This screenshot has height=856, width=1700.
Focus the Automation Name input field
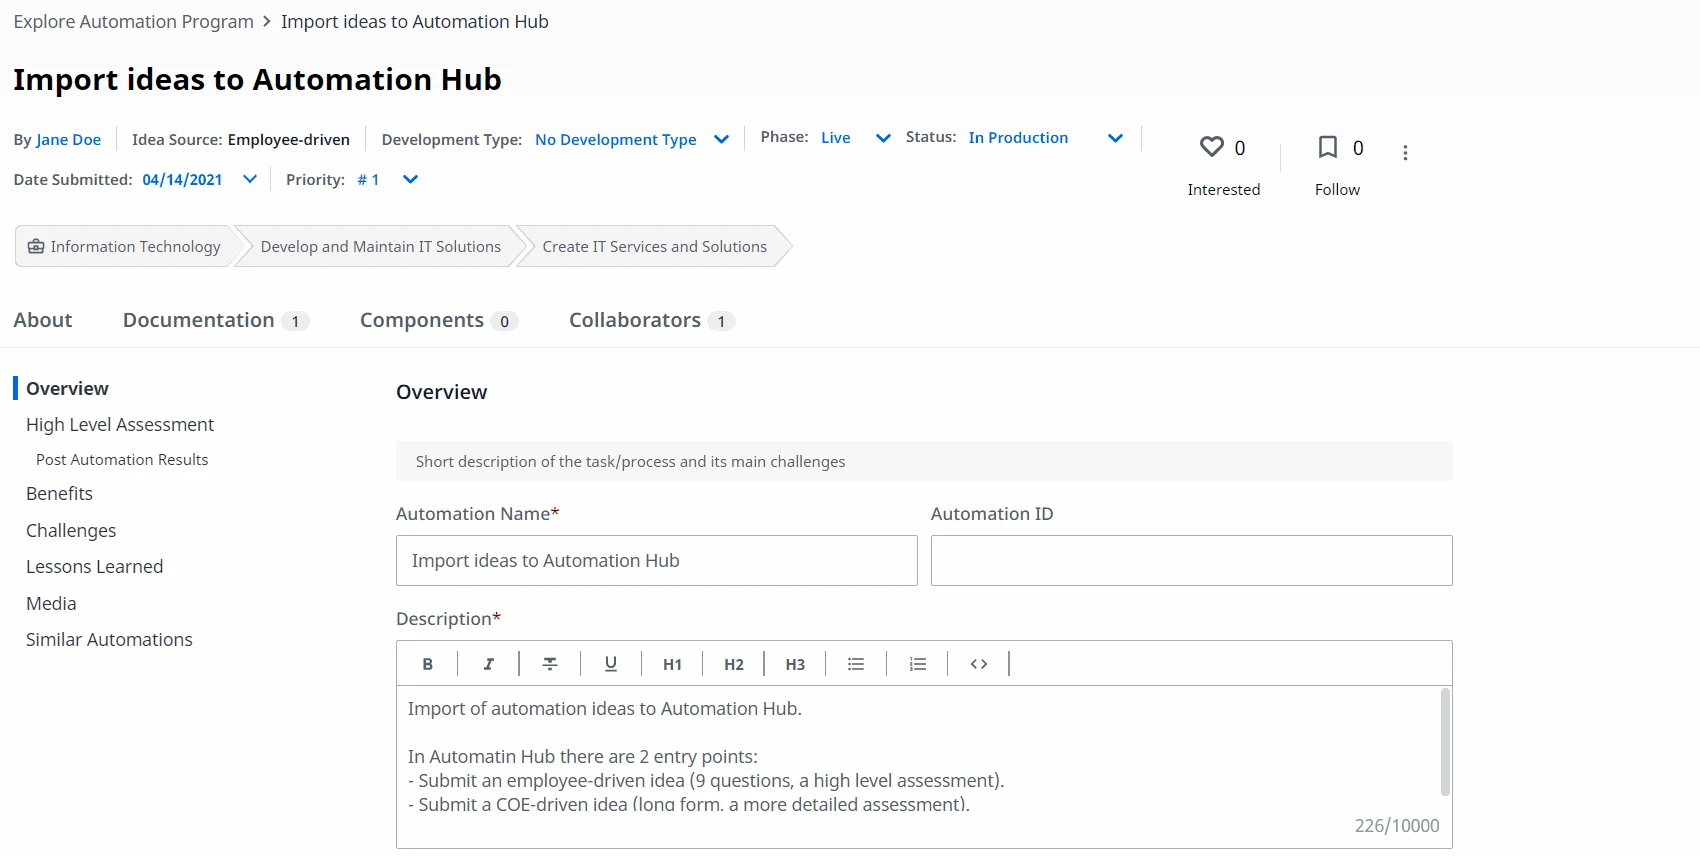656,561
